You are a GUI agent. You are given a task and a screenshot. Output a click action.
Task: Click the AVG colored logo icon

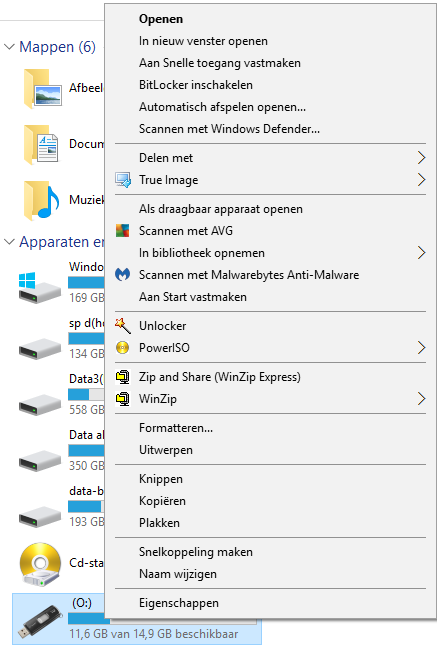(122, 231)
